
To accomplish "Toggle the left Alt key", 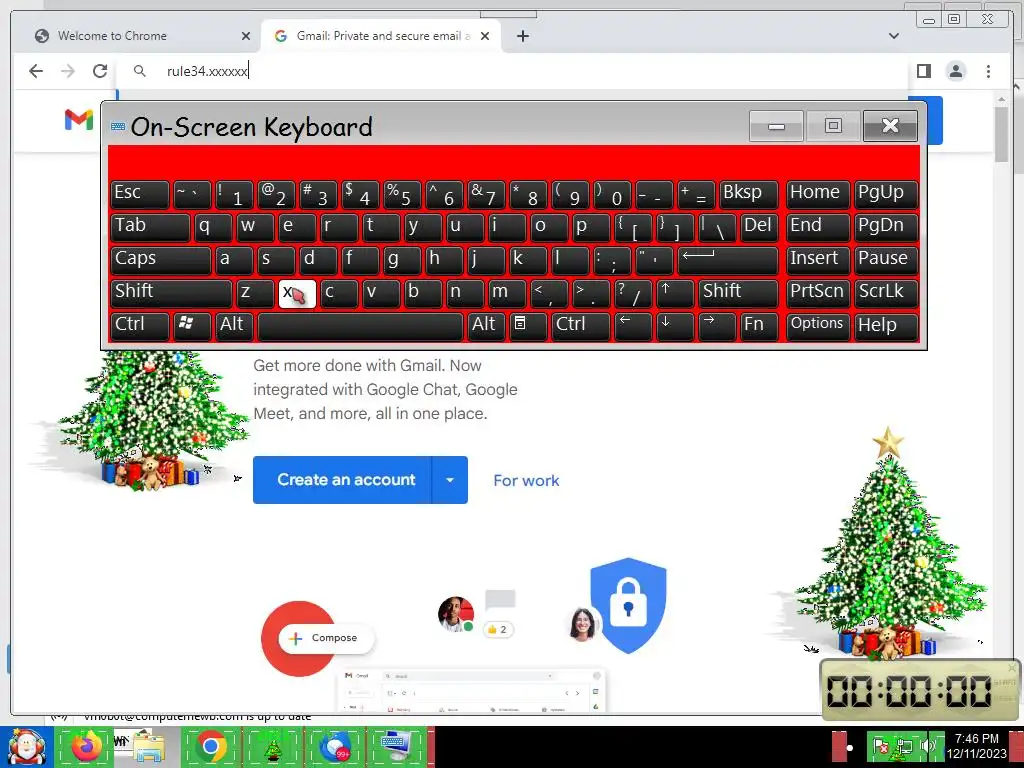I will coord(234,325).
